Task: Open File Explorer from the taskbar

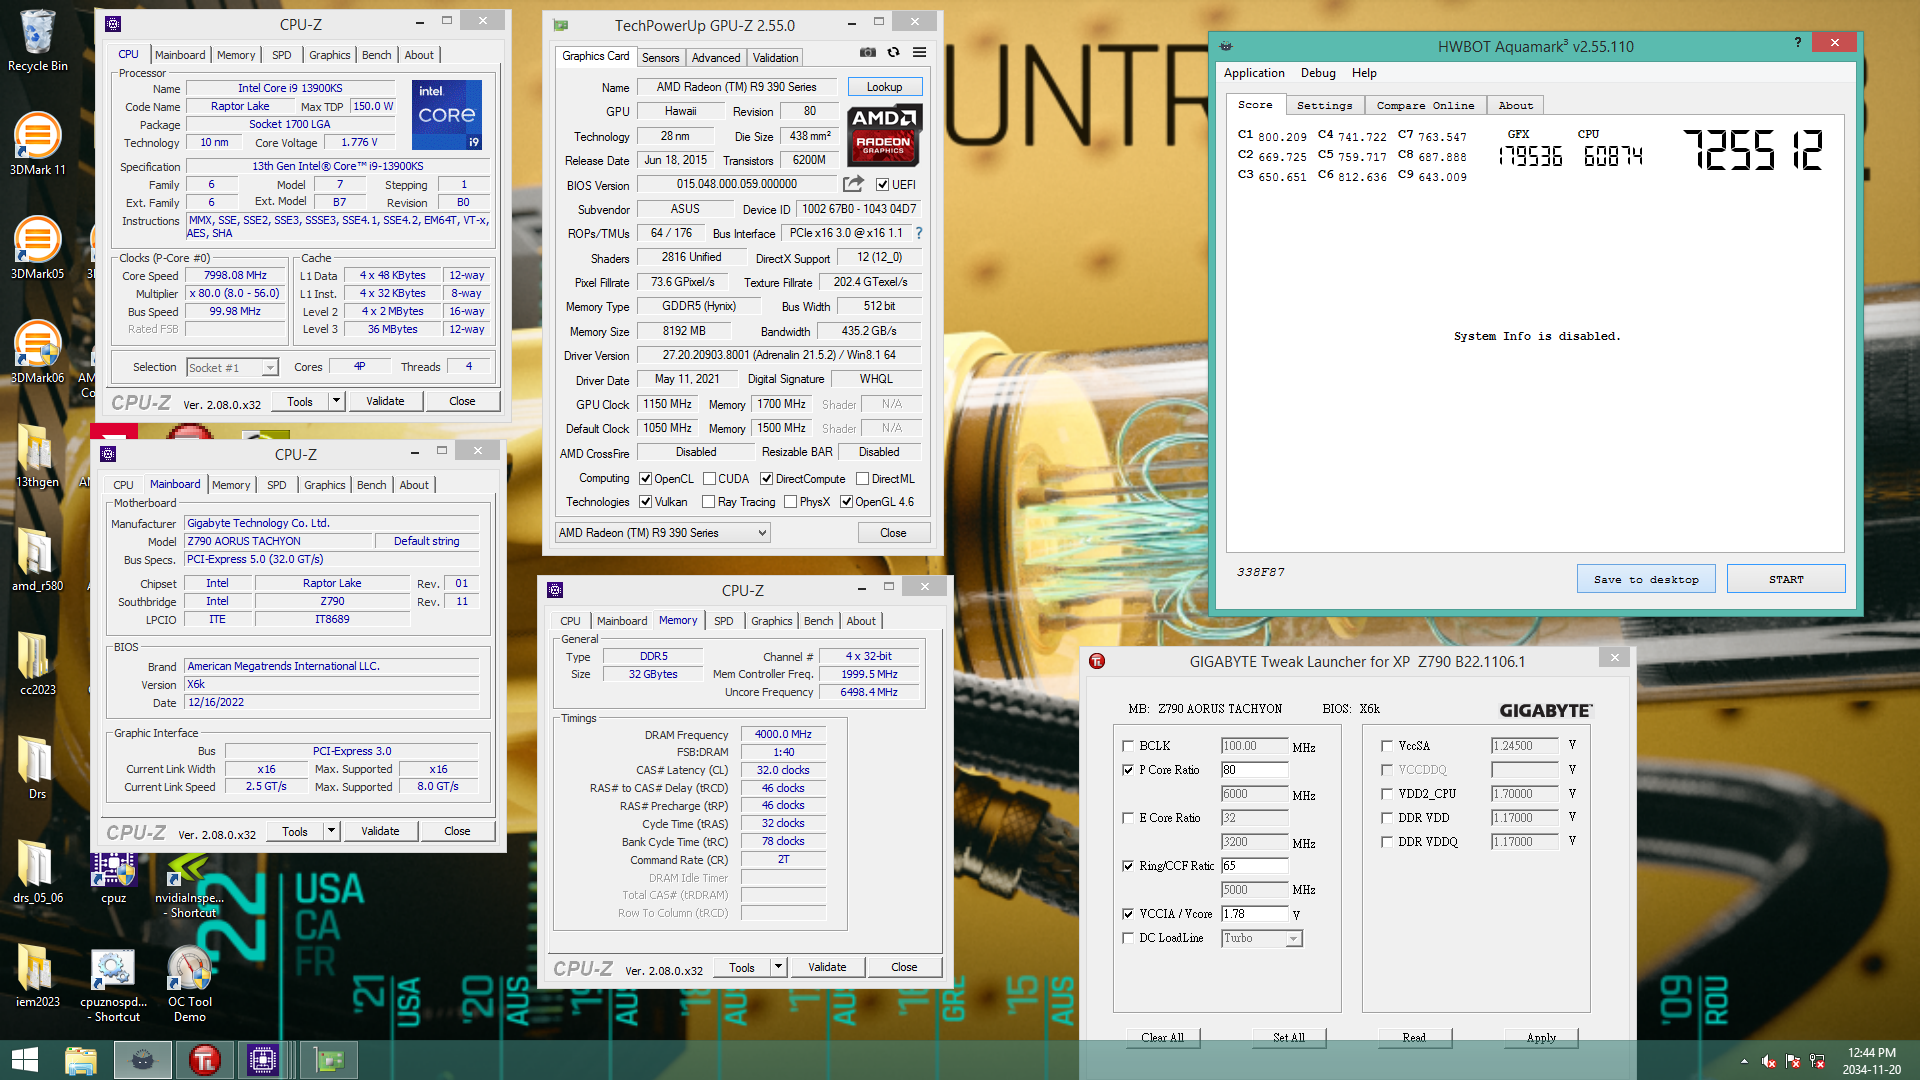Action: [x=81, y=1060]
